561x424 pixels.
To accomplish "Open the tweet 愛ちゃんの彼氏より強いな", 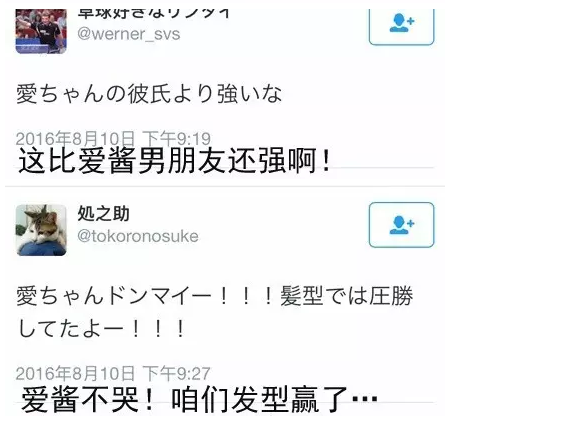I will (149, 94).
